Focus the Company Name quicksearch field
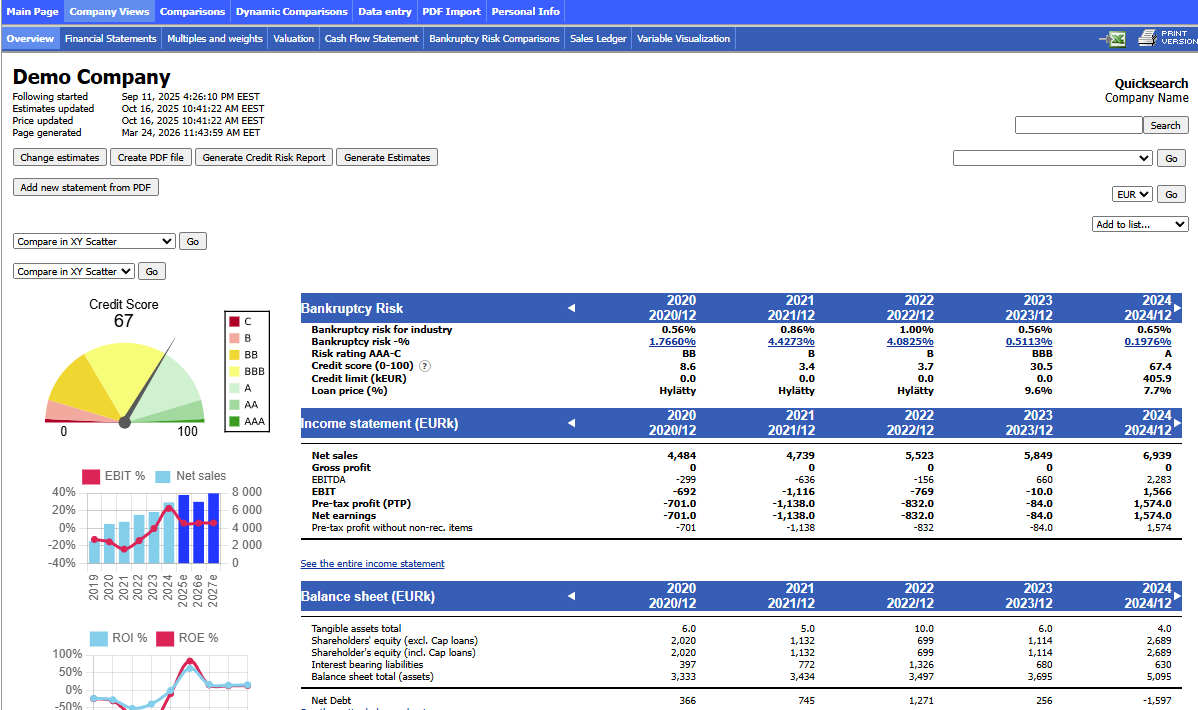Screen dimensions: 1198x710 coord(1078,125)
